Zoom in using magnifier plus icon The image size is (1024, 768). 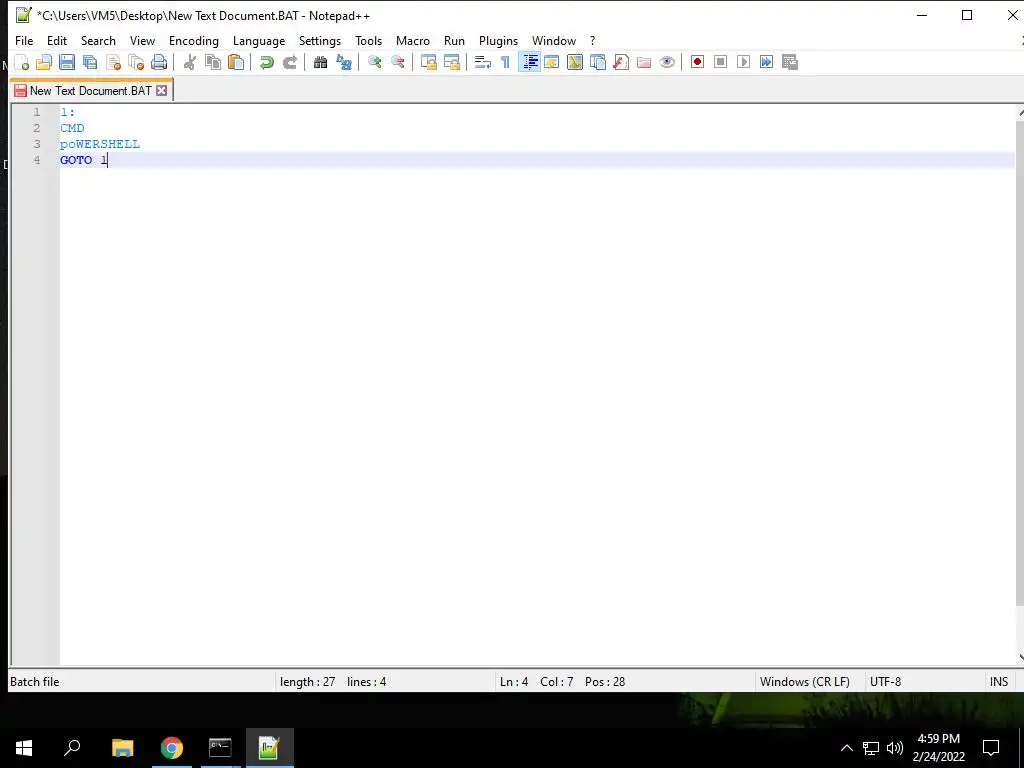[374, 62]
